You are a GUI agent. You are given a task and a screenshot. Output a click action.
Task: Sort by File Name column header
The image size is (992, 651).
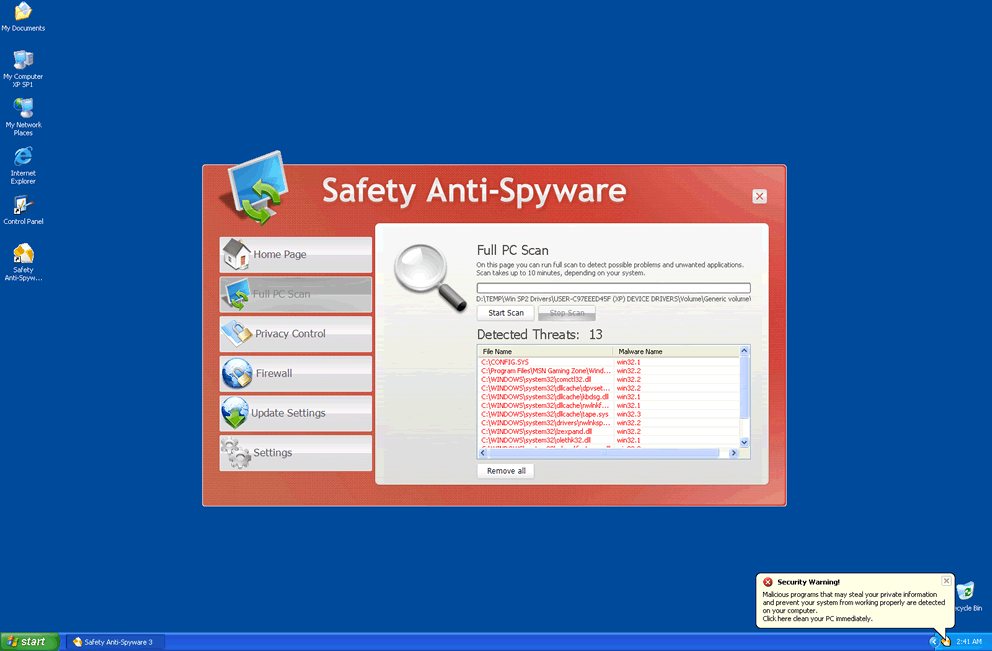coord(545,352)
